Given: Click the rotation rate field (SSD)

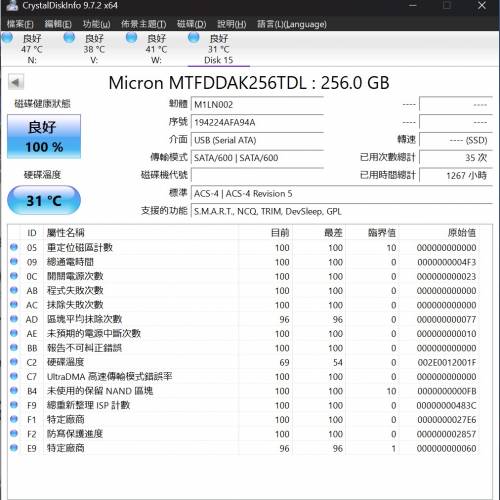Looking at the screenshot, I should pyautogui.click(x=456, y=140).
